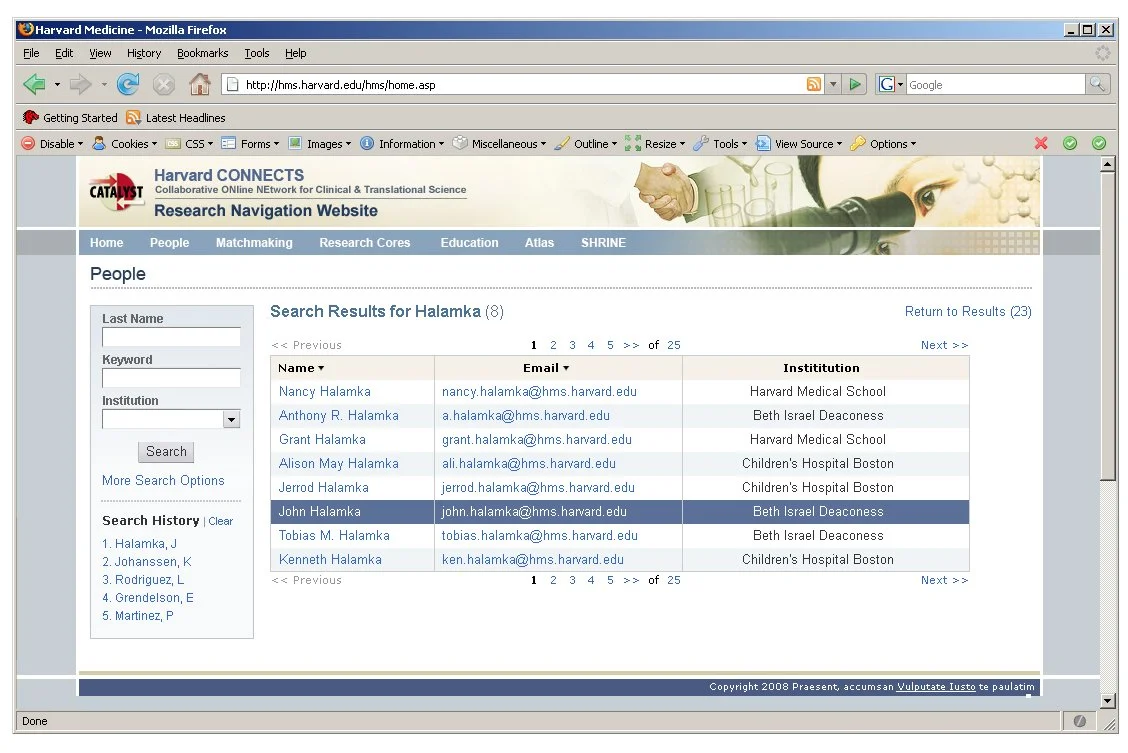Open Latest Headlines feed bookmark
1128x753 pixels.
(x=176, y=118)
